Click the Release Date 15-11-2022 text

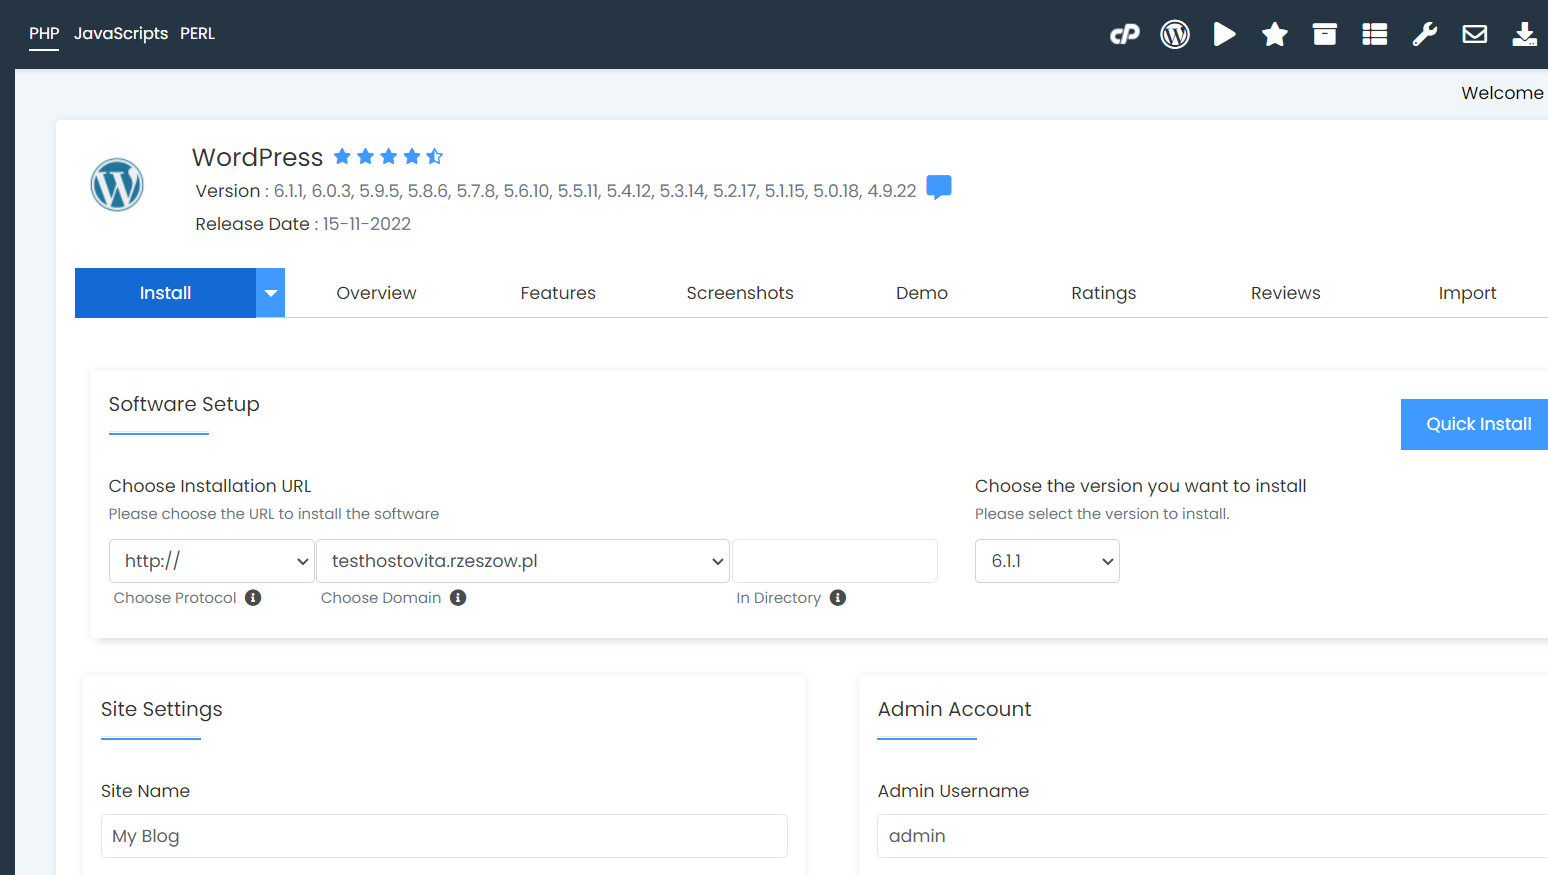(303, 224)
